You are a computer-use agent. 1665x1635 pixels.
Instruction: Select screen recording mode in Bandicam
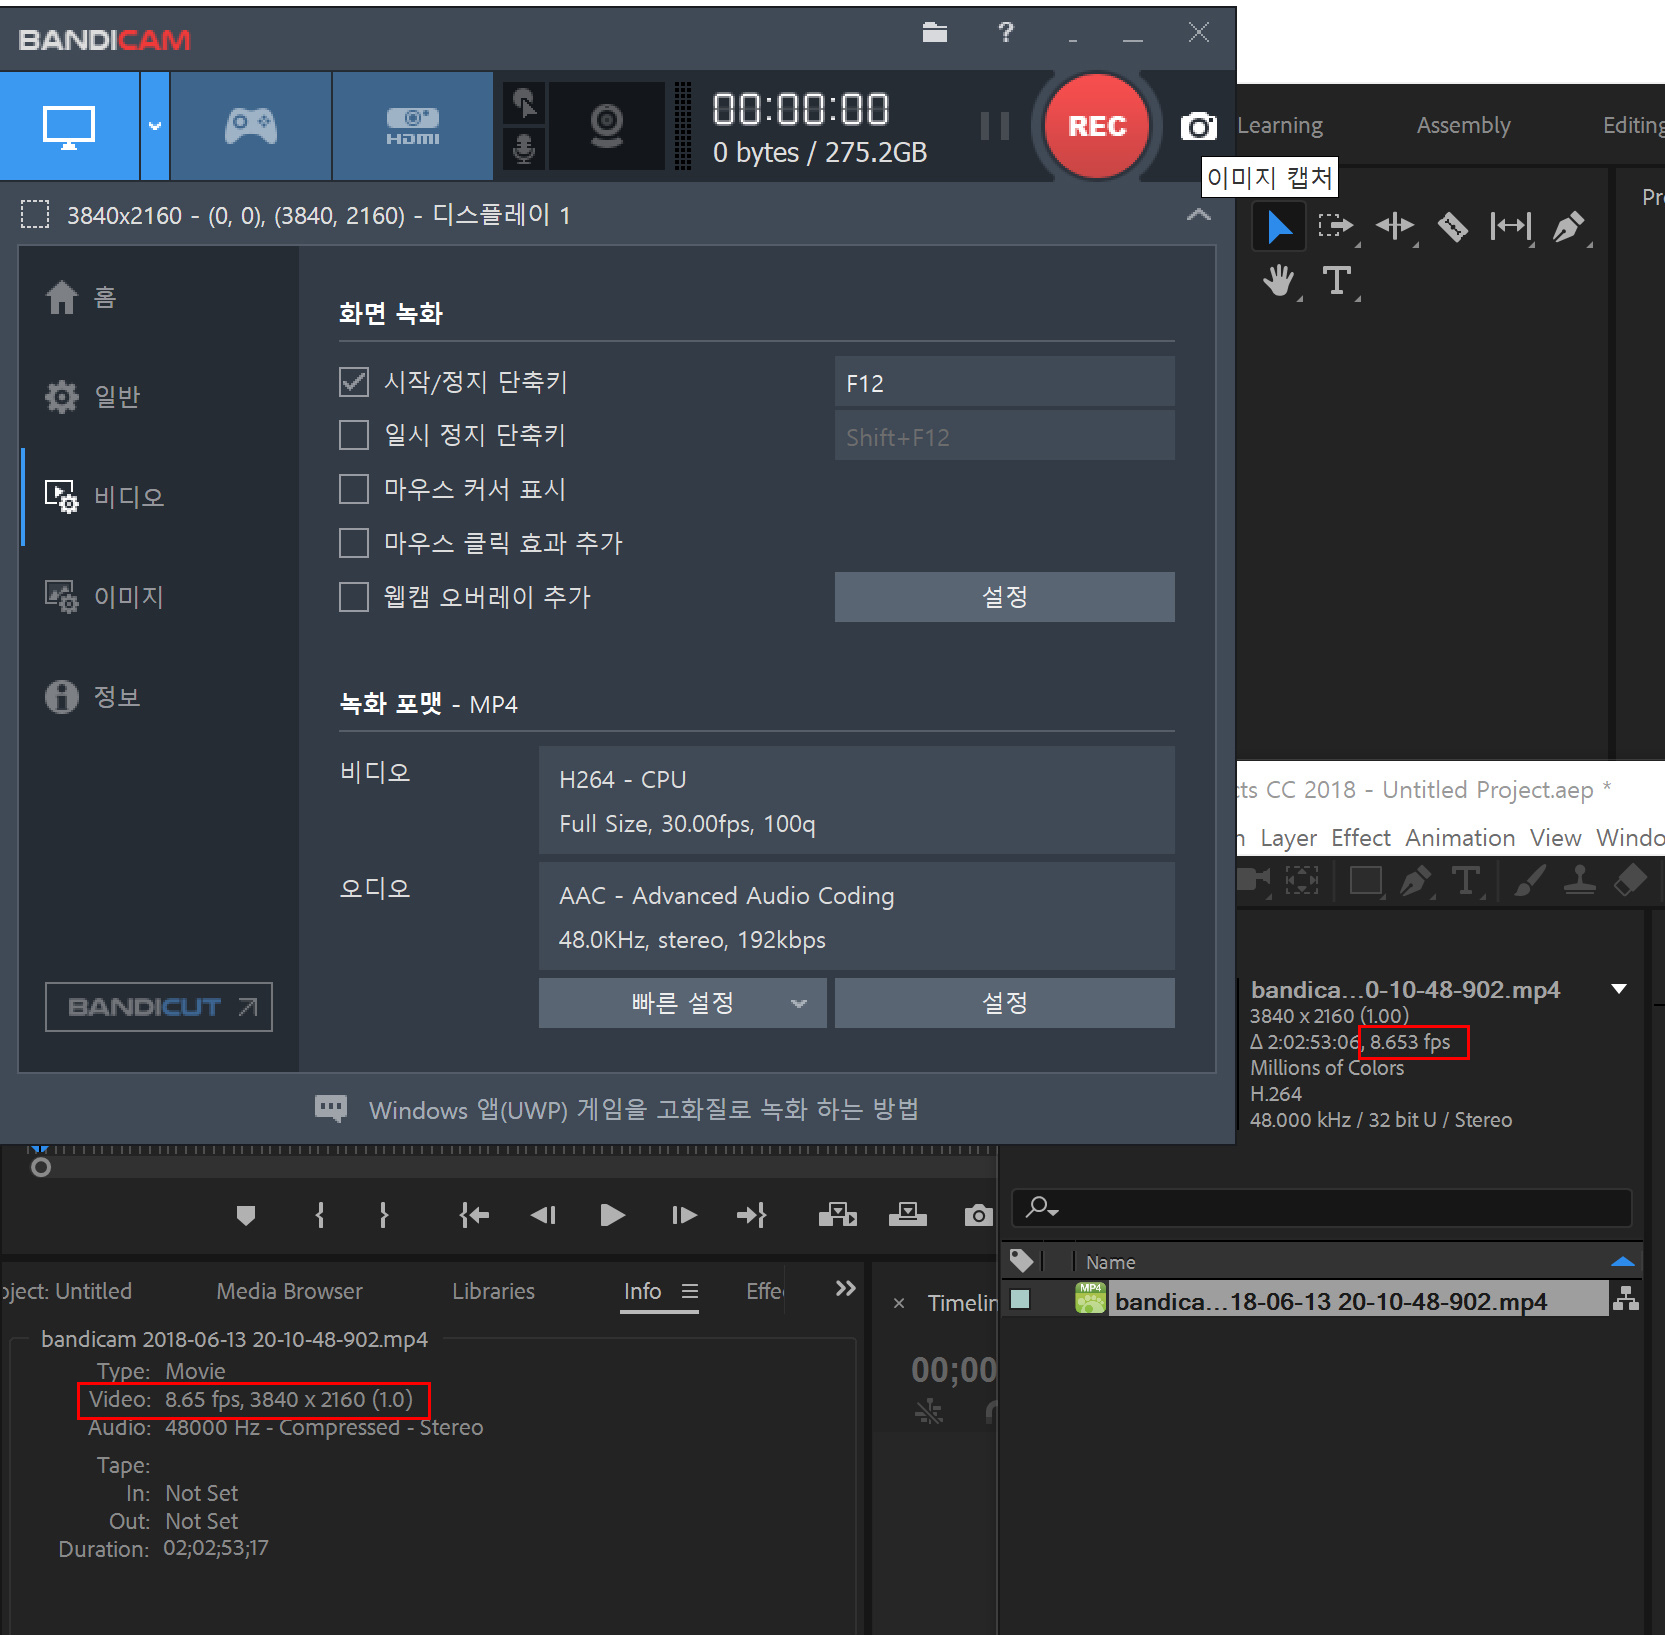[69, 126]
